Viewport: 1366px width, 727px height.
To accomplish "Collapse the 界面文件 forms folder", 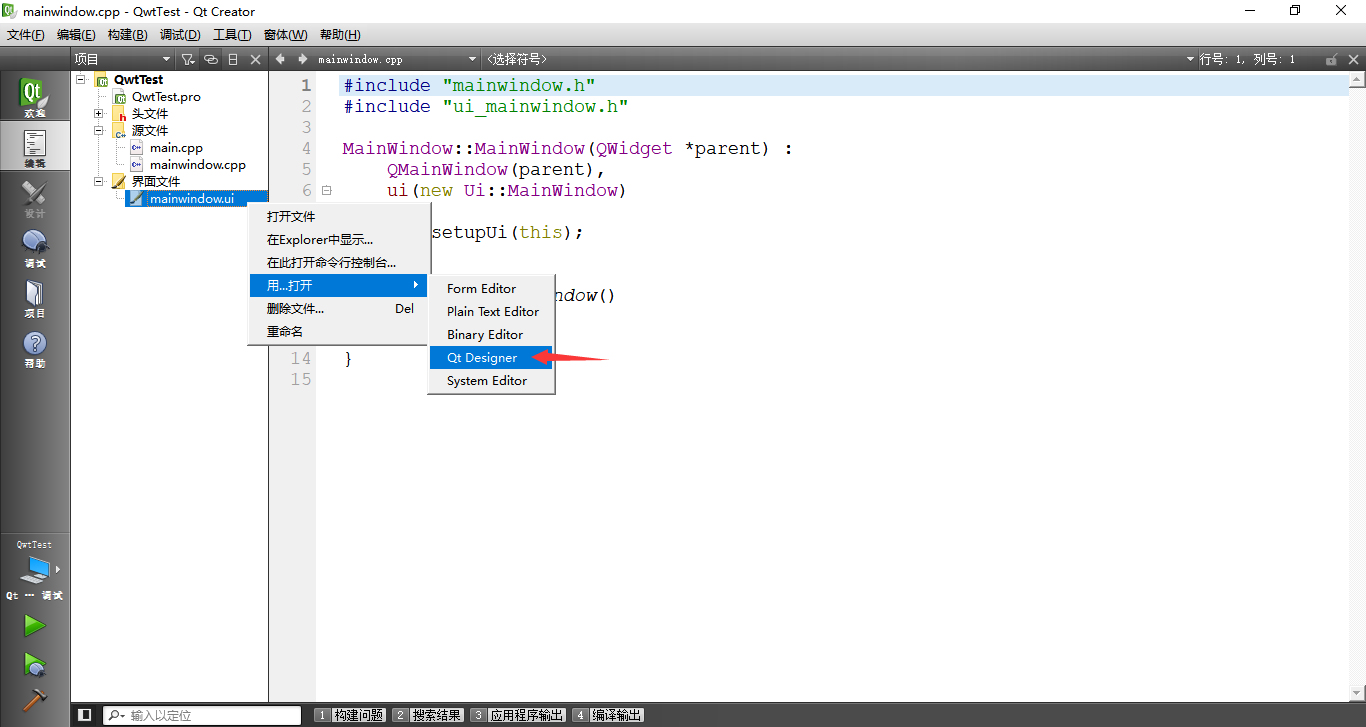I will (x=99, y=182).
